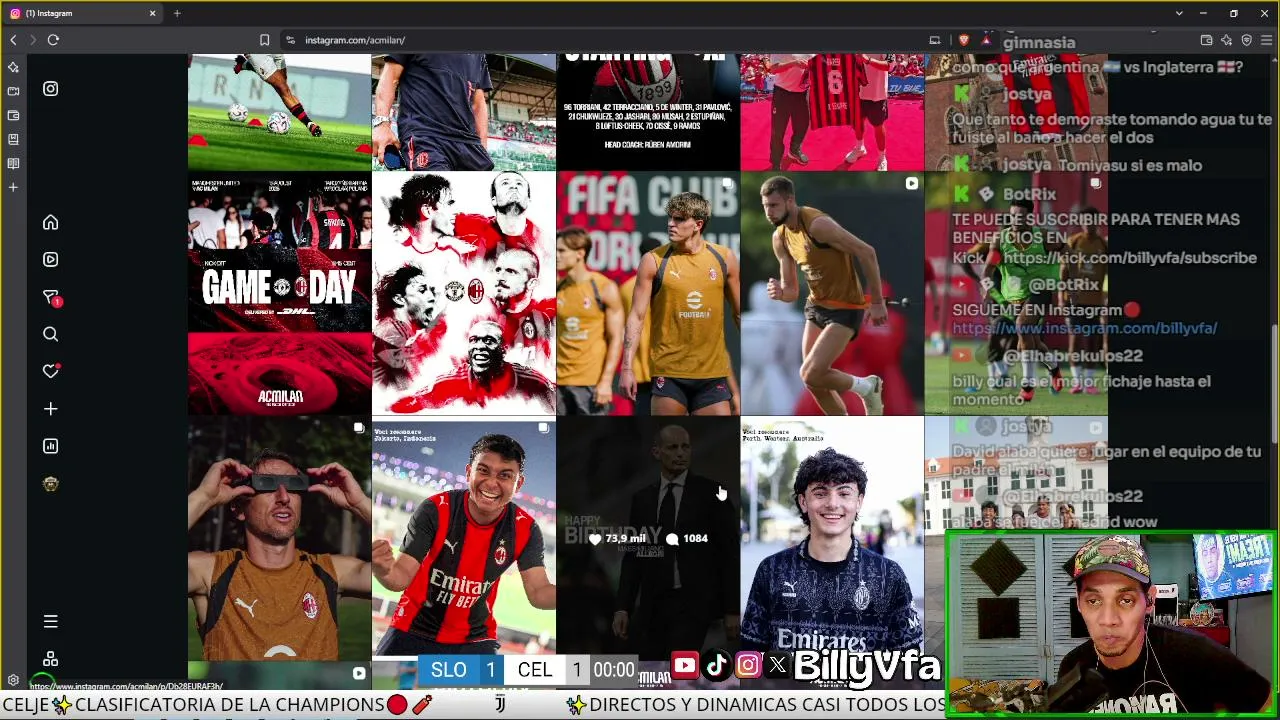Open Instagram Home from sidebar
The image size is (1280, 720).
(50, 222)
